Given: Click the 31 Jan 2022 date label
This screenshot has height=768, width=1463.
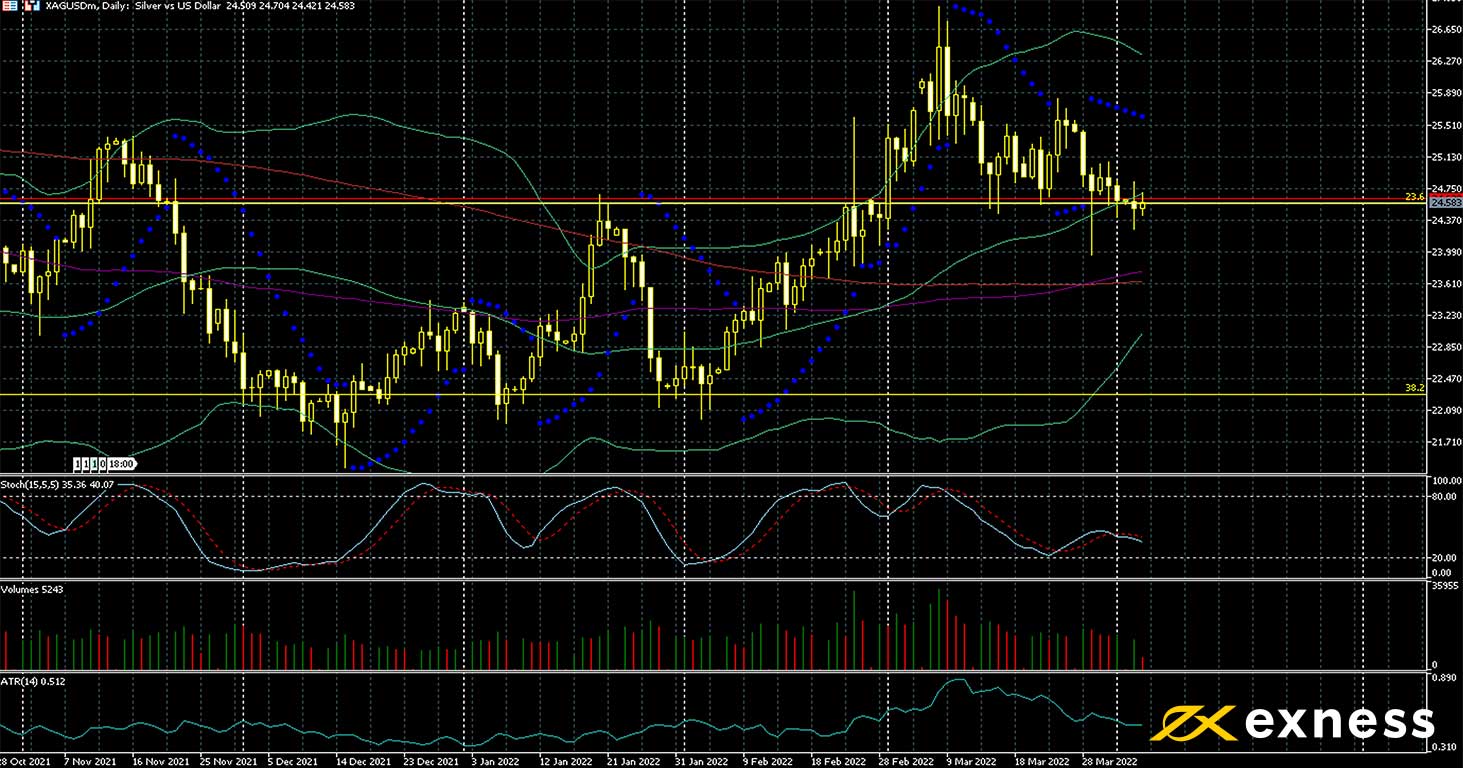Looking at the screenshot, I should [703, 761].
